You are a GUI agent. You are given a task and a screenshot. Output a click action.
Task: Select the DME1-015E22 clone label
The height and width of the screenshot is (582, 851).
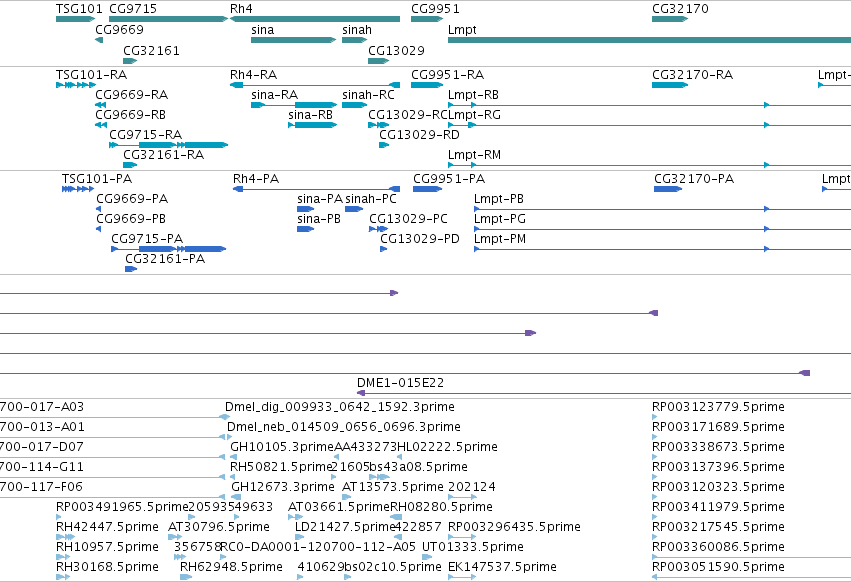(x=401, y=383)
